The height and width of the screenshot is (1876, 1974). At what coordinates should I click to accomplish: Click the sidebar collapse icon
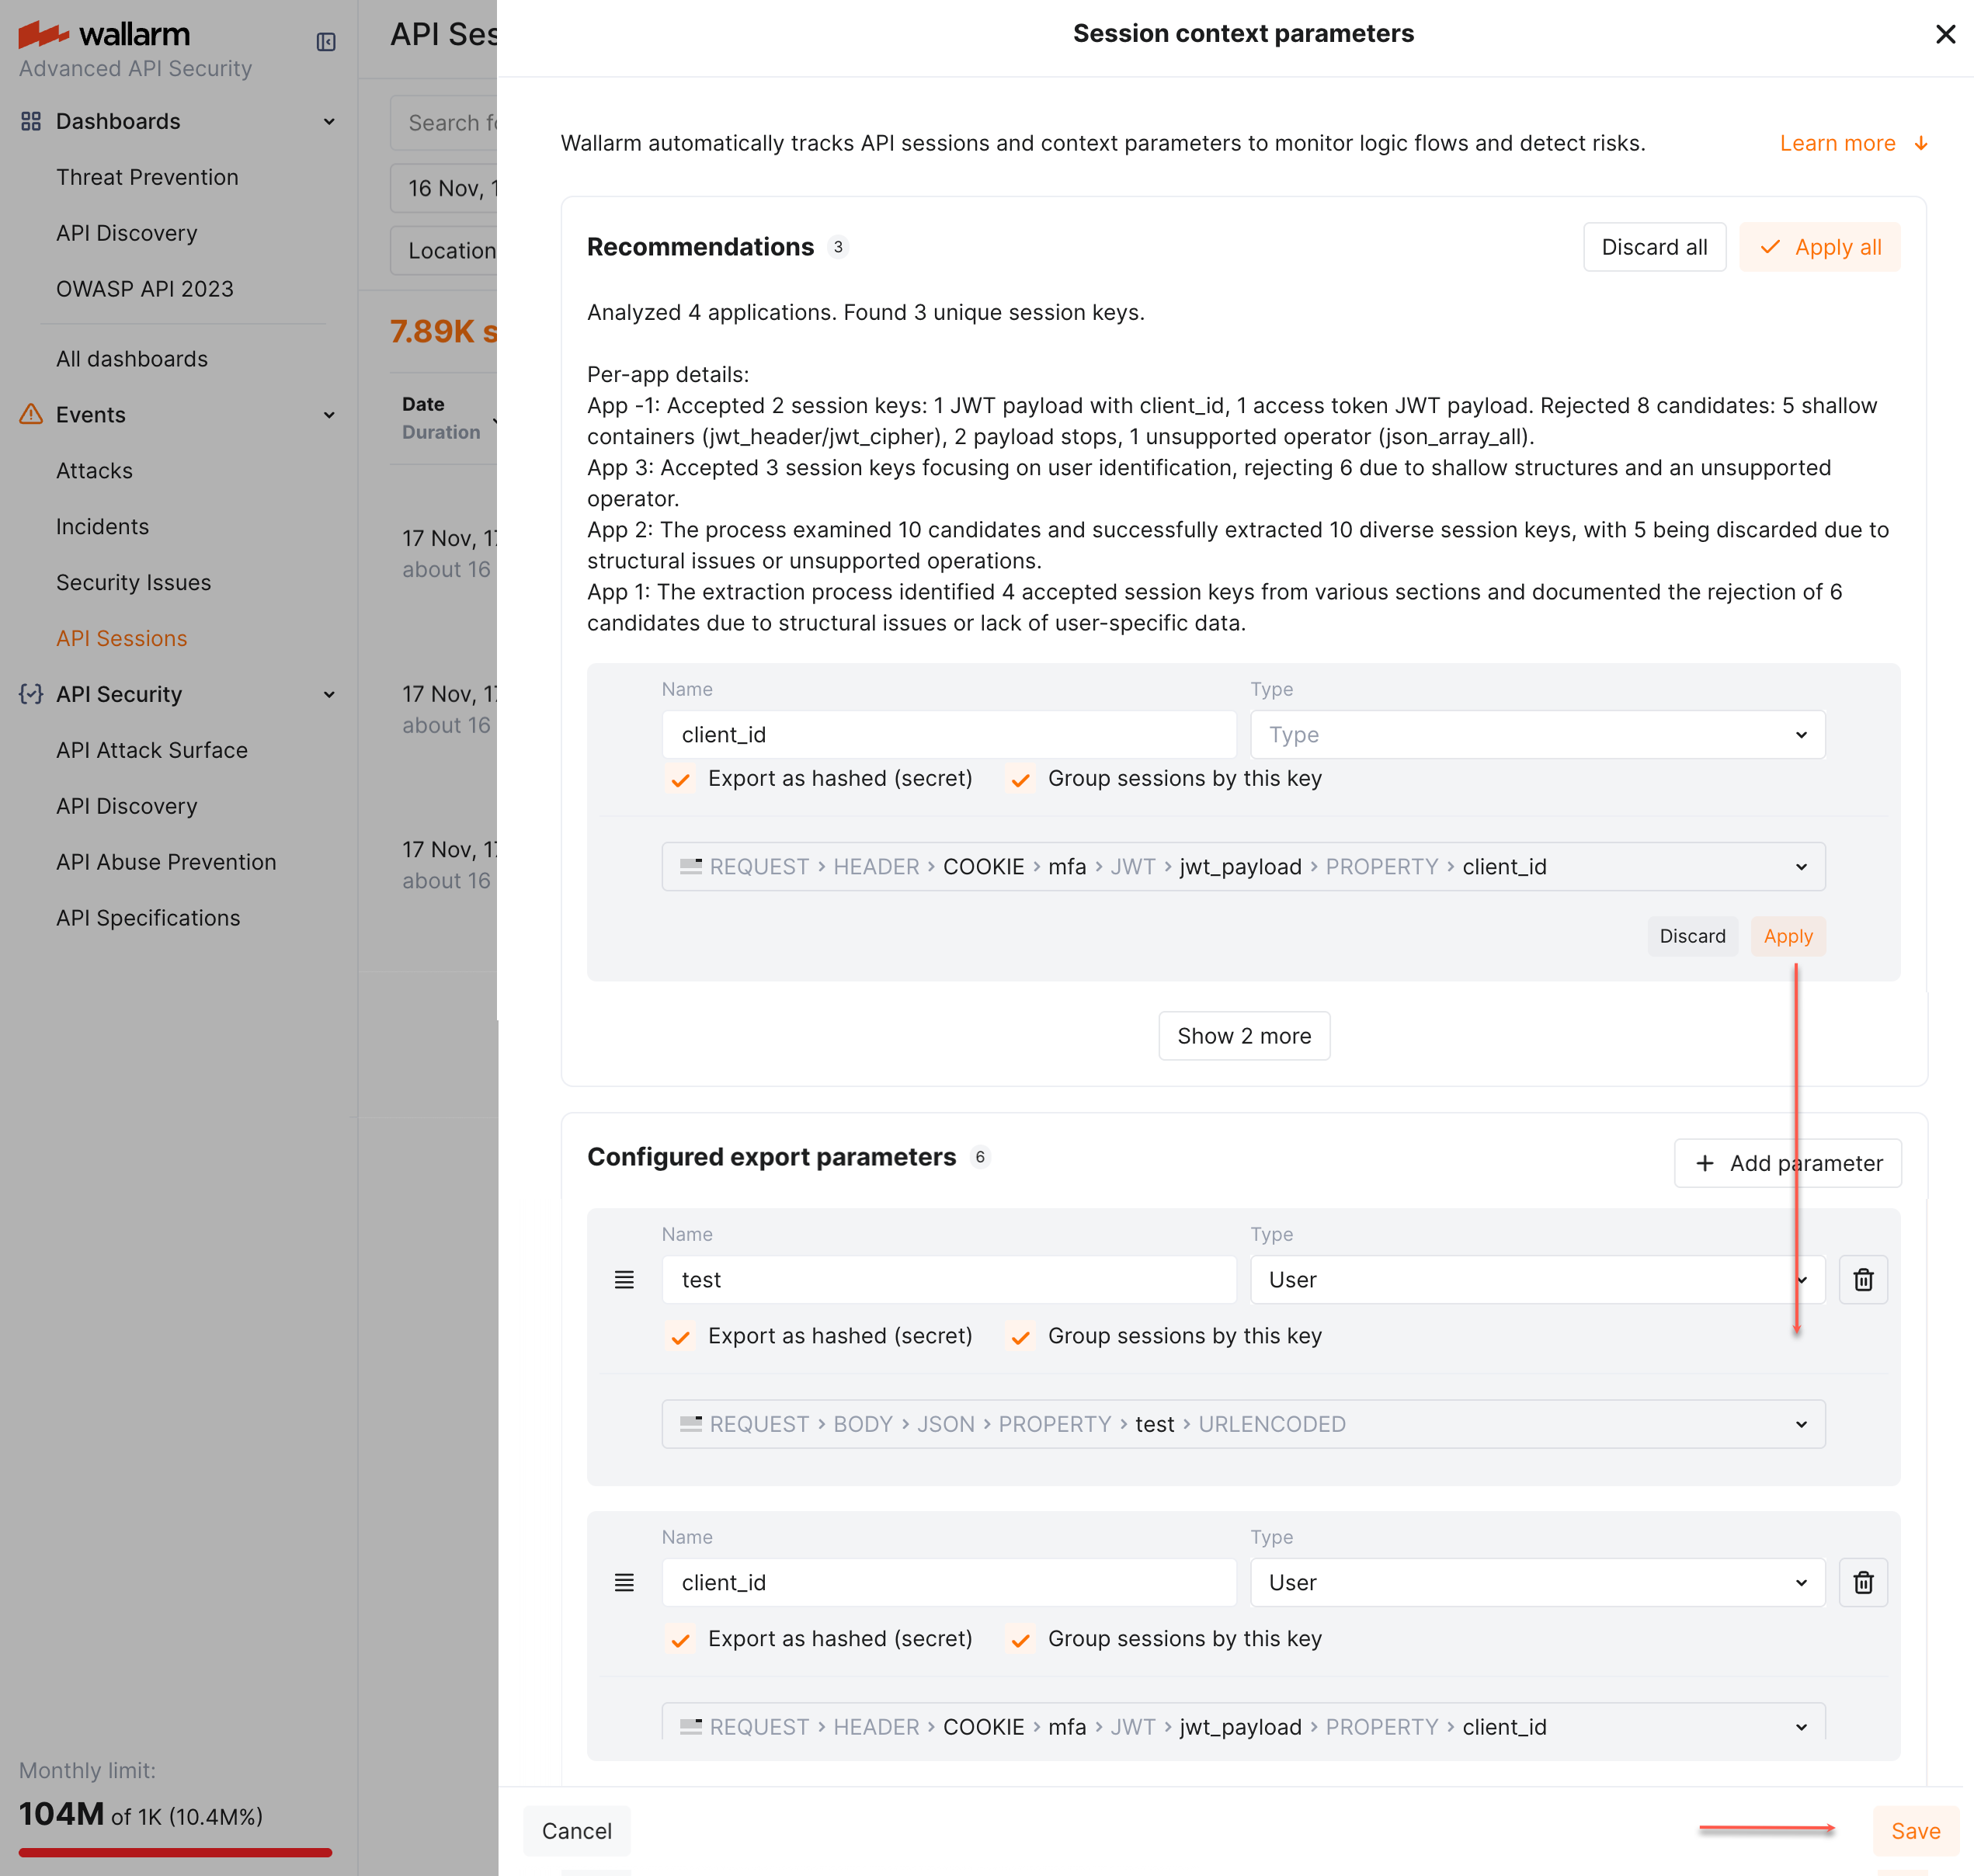coord(326,42)
